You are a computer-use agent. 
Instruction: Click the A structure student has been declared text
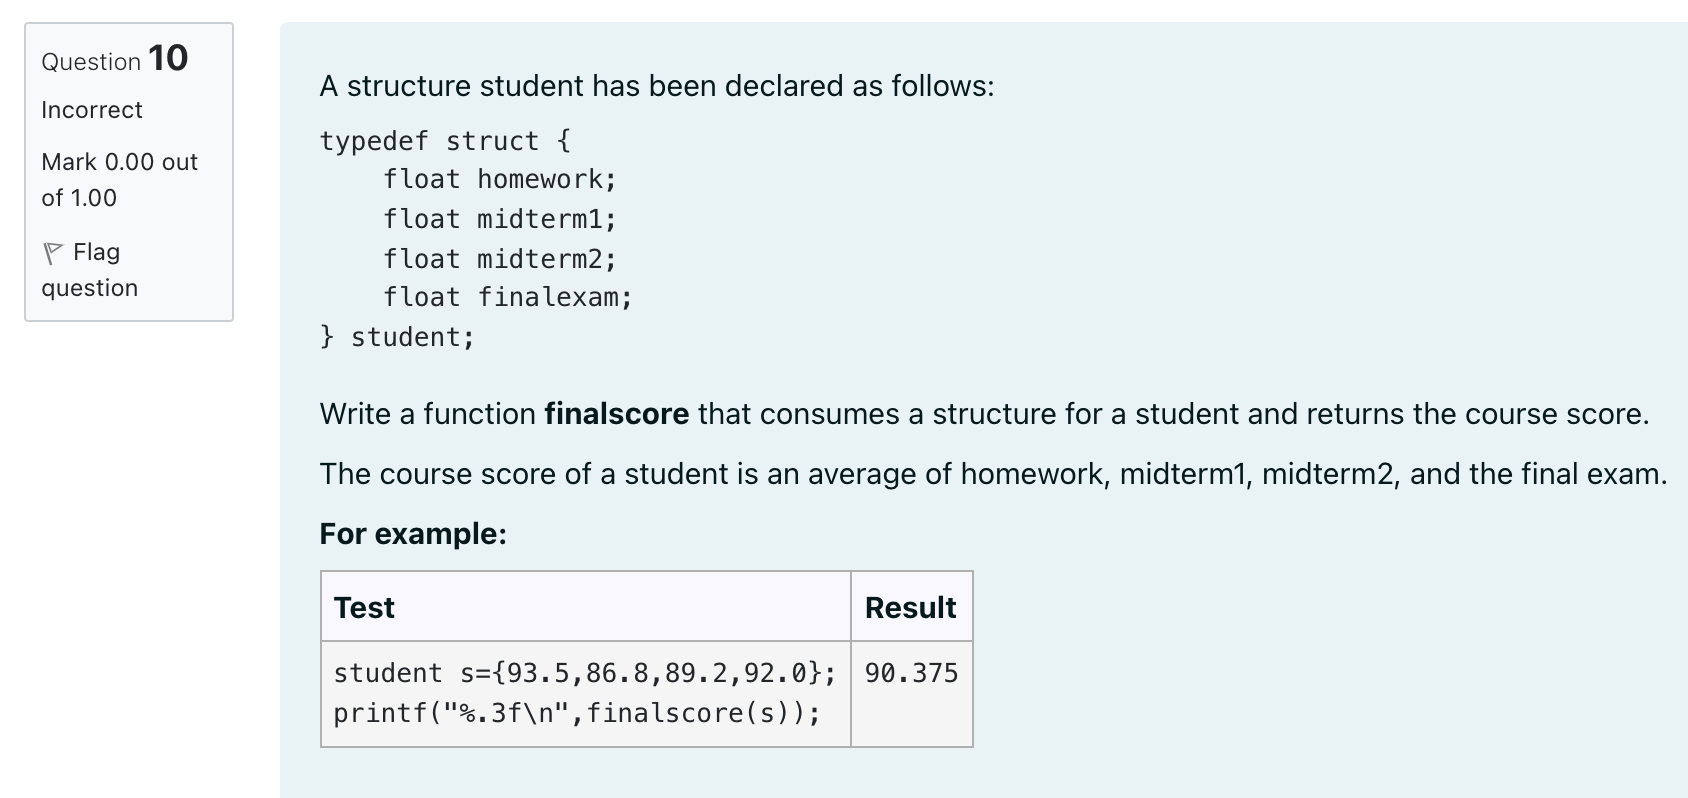click(x=657, y=87)
